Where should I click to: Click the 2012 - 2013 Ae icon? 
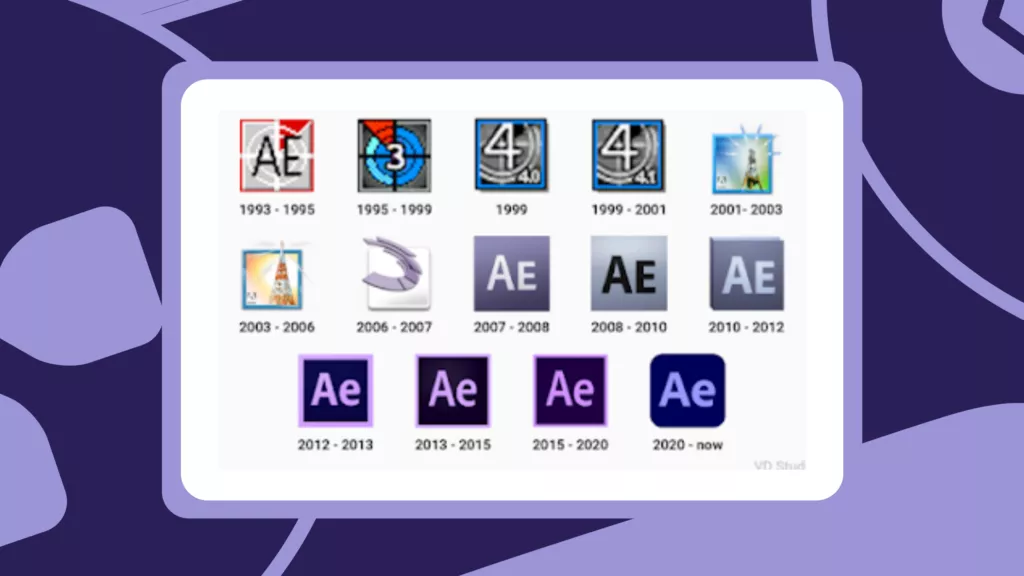point(335,391)
